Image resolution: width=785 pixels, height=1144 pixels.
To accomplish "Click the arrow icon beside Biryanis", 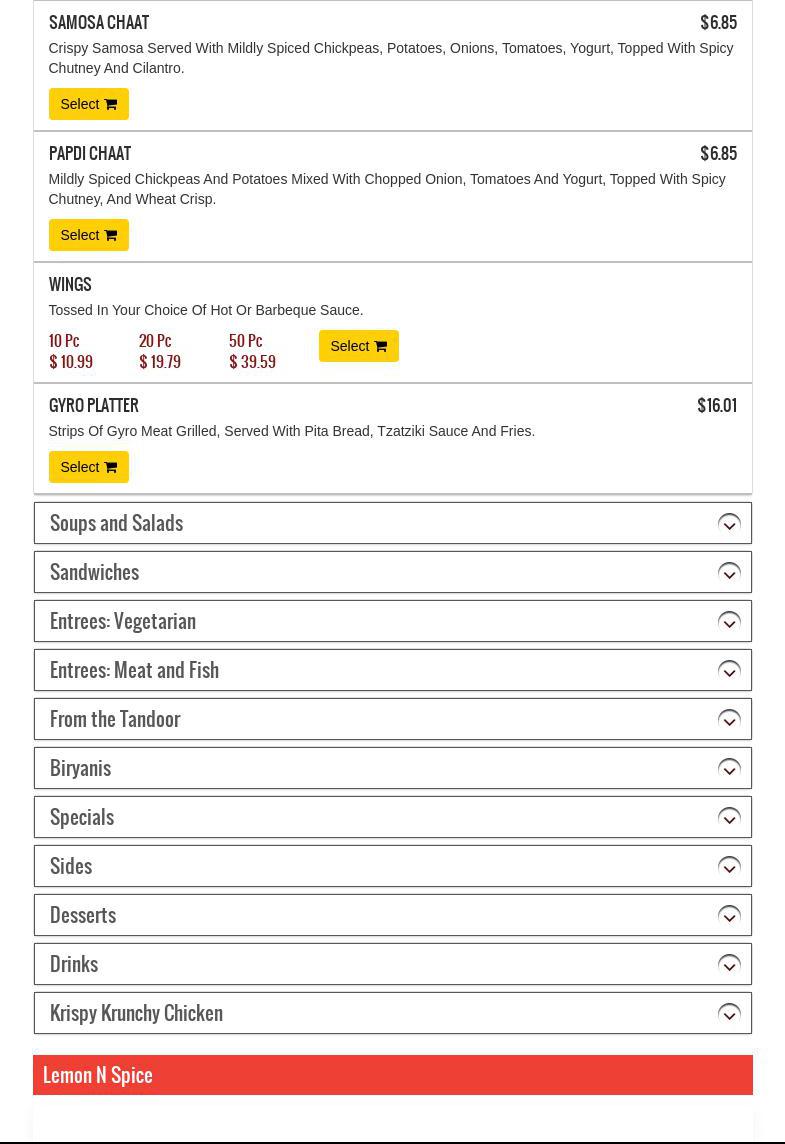I will coord(729,769).
